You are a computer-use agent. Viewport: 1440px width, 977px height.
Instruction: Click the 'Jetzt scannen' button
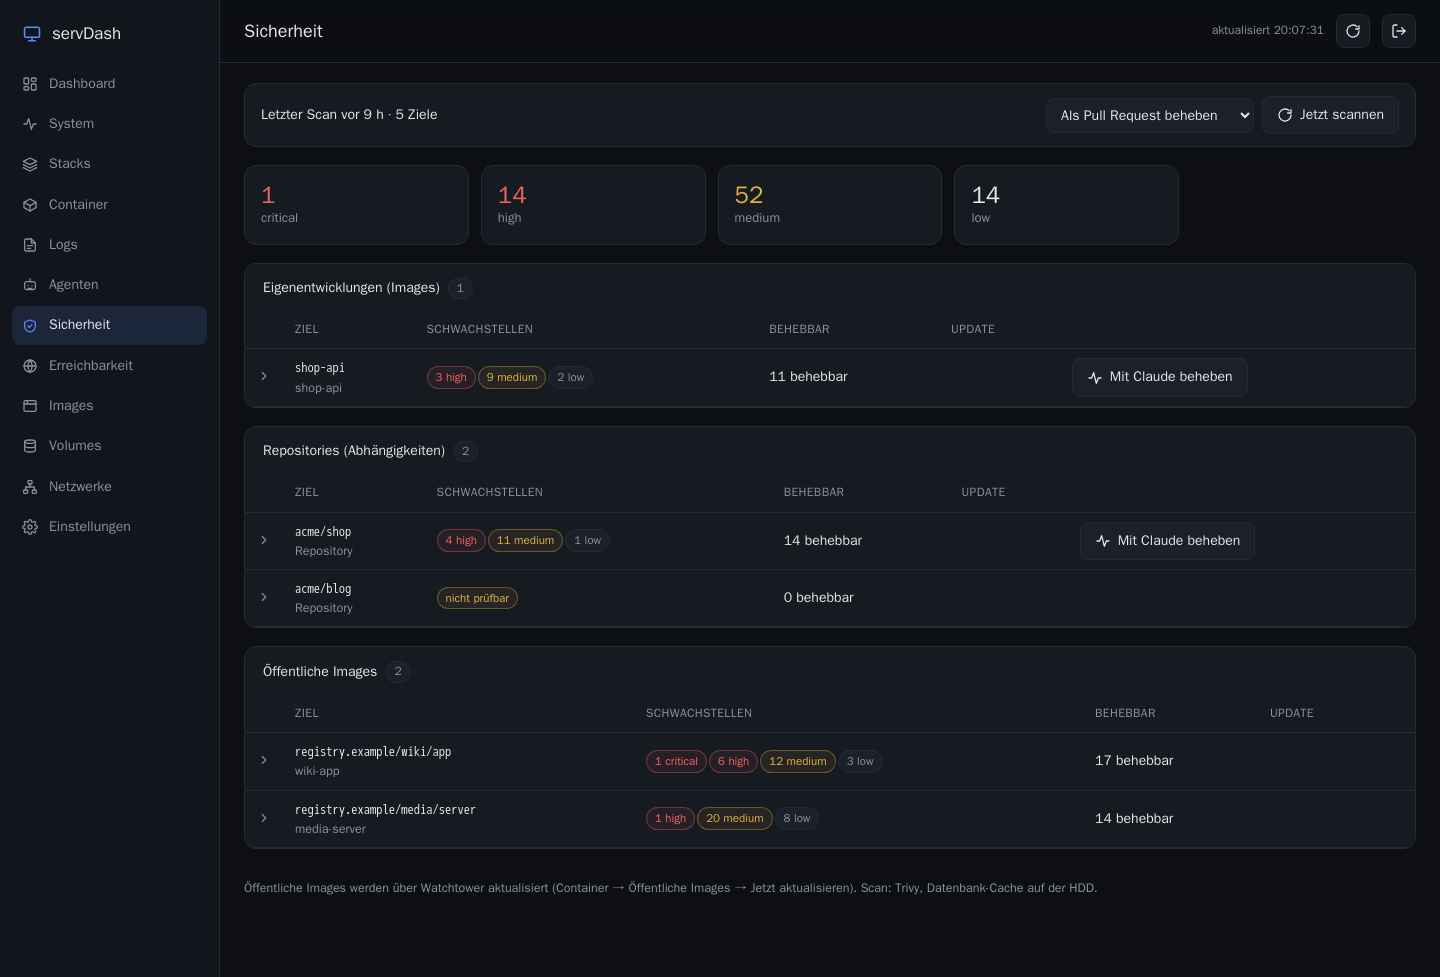click(1330, 115)
